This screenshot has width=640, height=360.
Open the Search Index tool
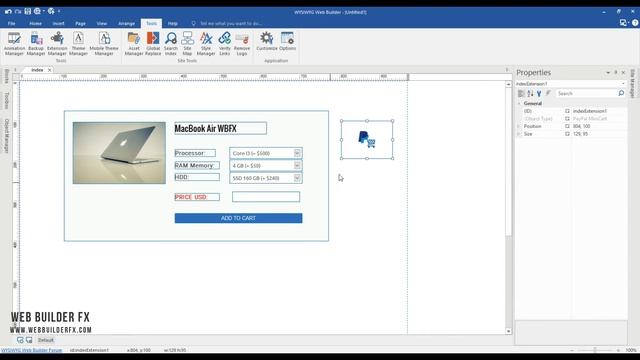pos(171,44)
